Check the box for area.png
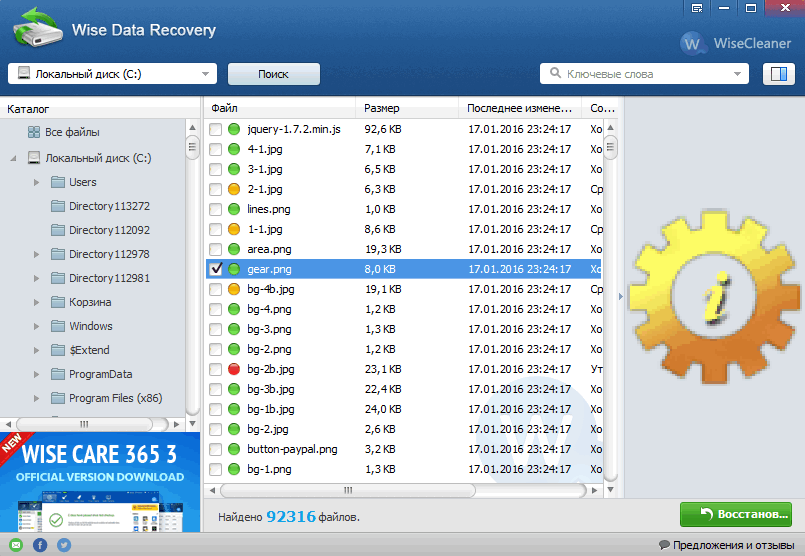 (216, 250)
